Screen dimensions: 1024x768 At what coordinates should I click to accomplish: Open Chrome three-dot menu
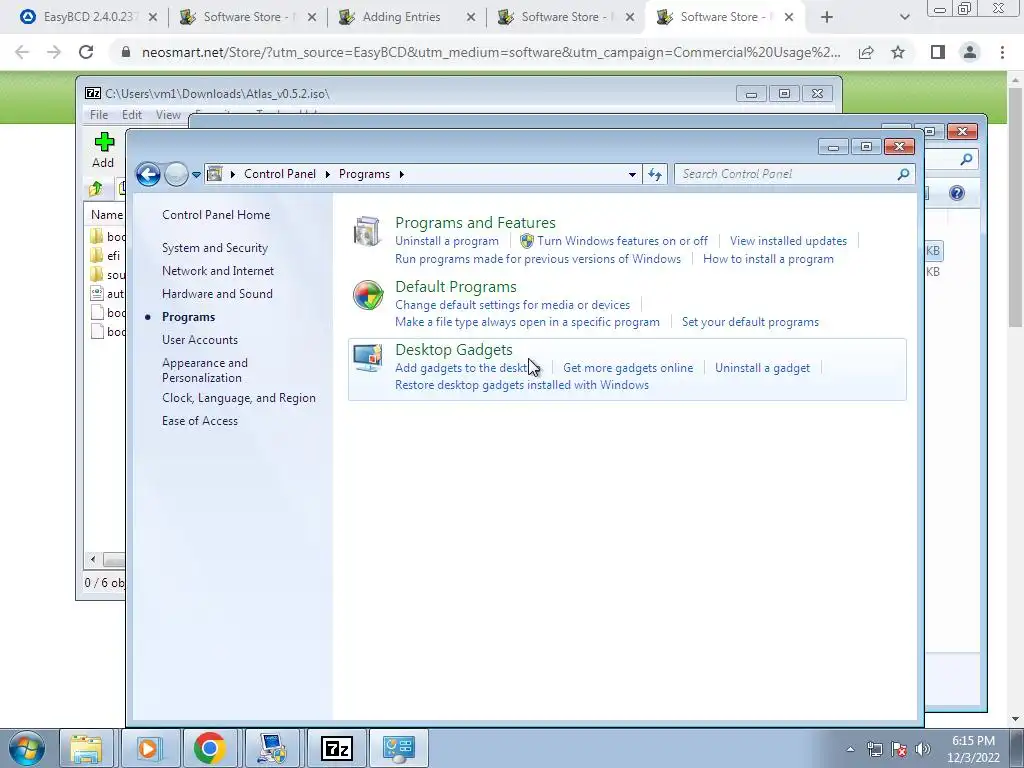tap(1002, 52)
